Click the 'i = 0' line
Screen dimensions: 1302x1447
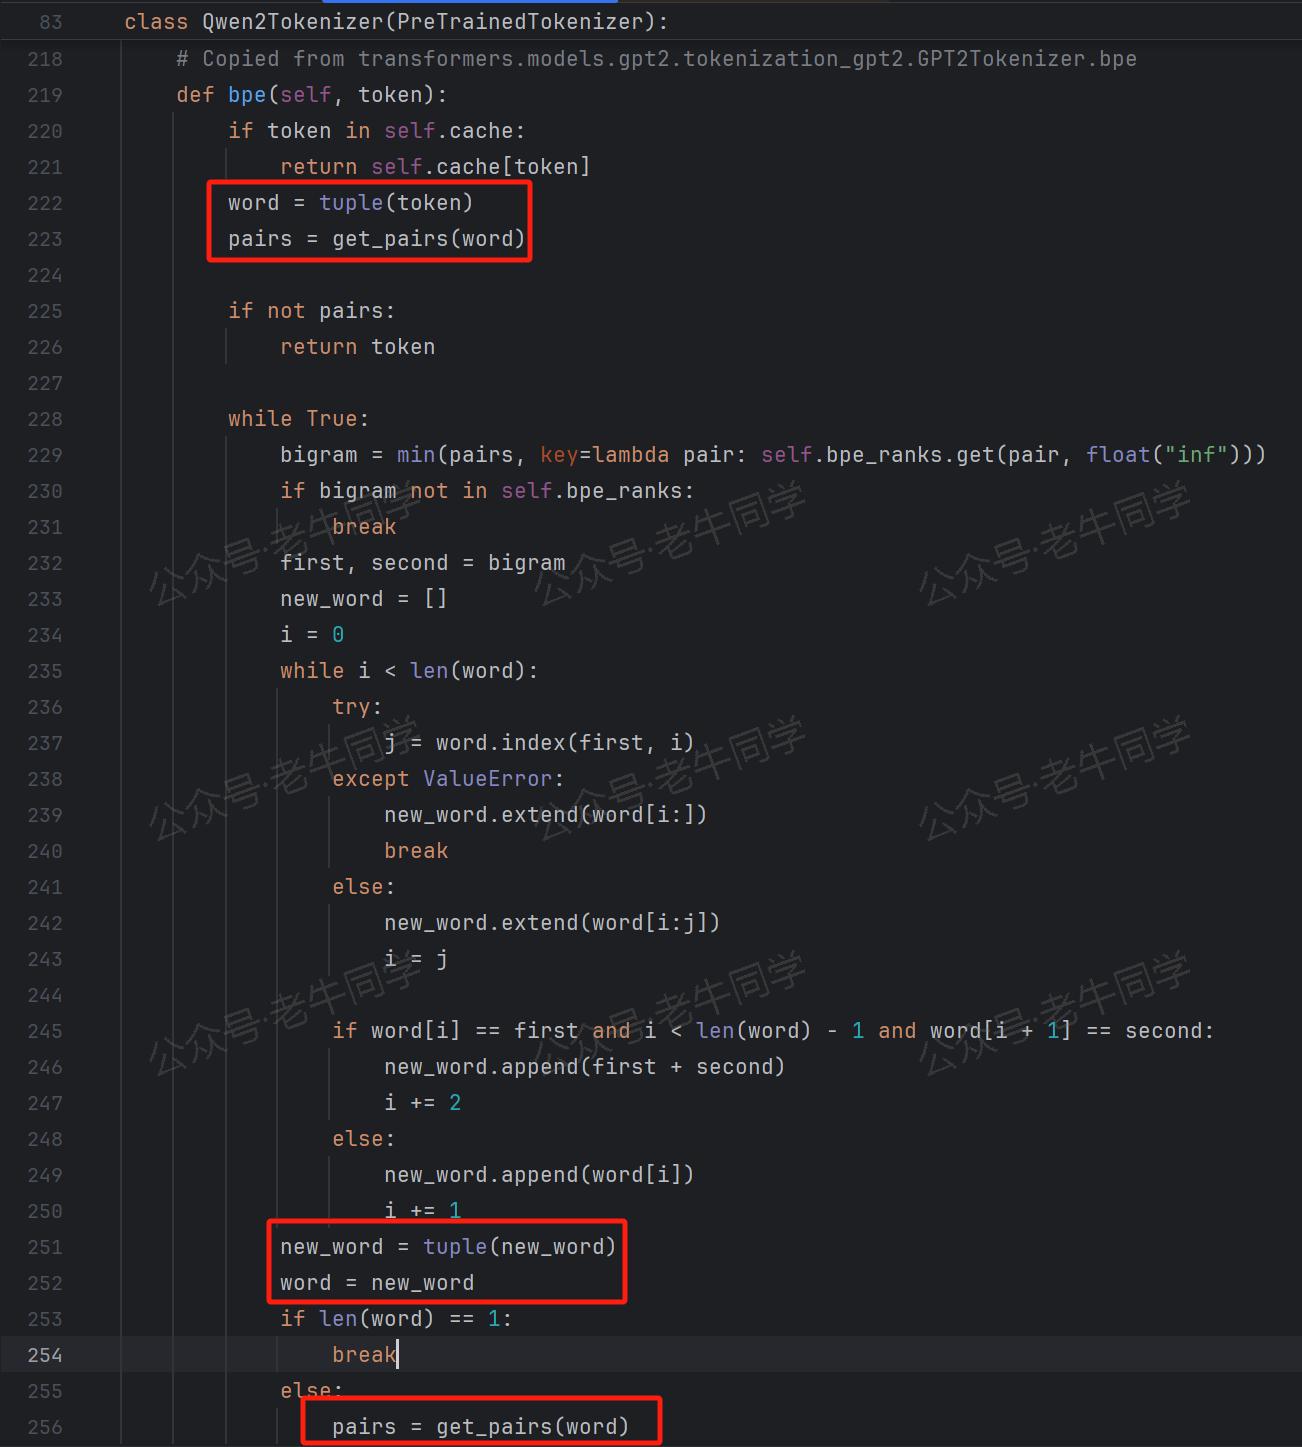click(x=311, y=635)
